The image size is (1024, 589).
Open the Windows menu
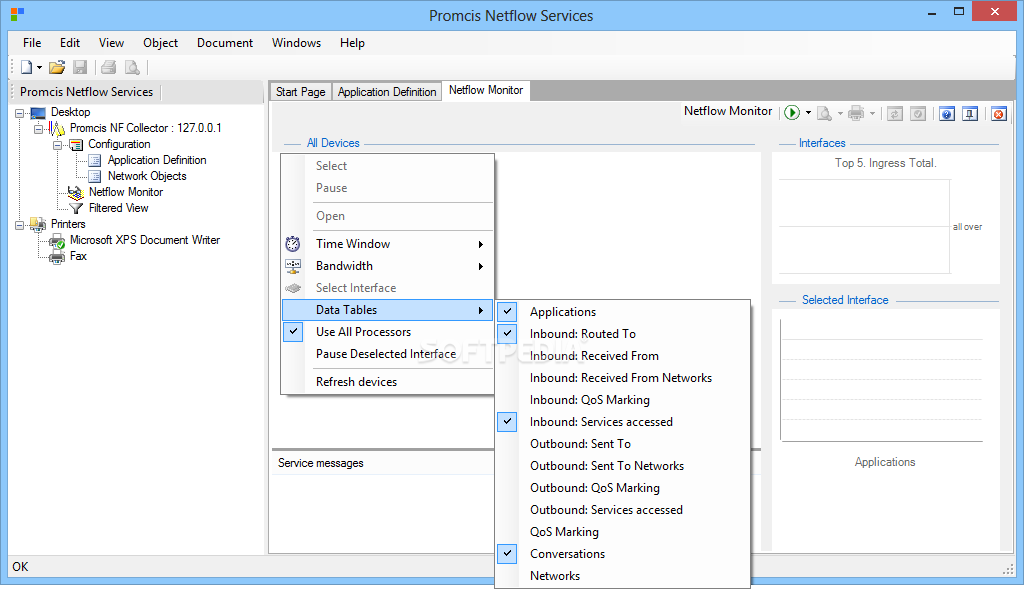296,42
